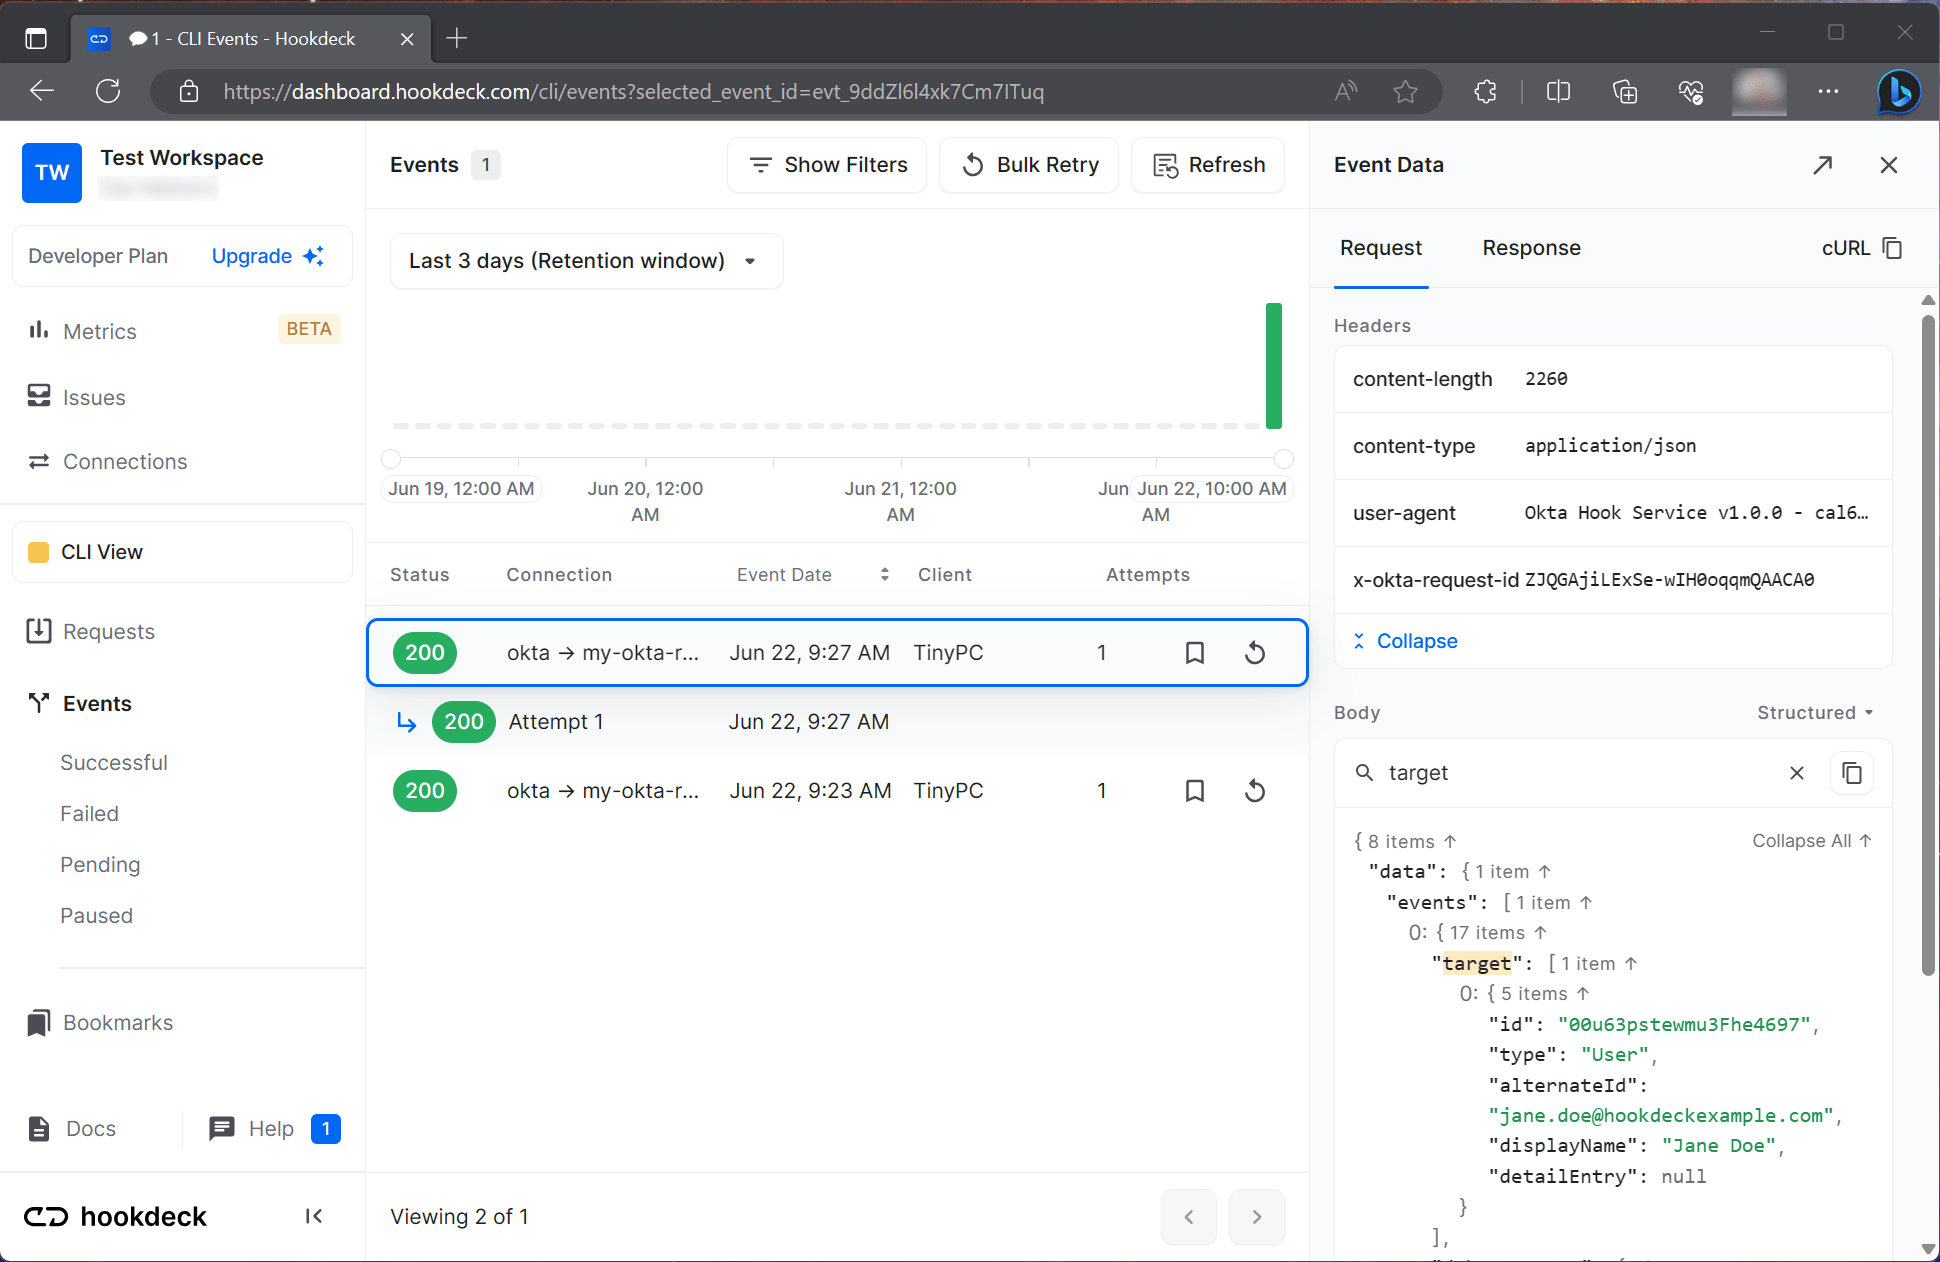This screenshot has width=1940, height=1262.
Task: Copy the filtered body search results
Action: click(1851, 773)
